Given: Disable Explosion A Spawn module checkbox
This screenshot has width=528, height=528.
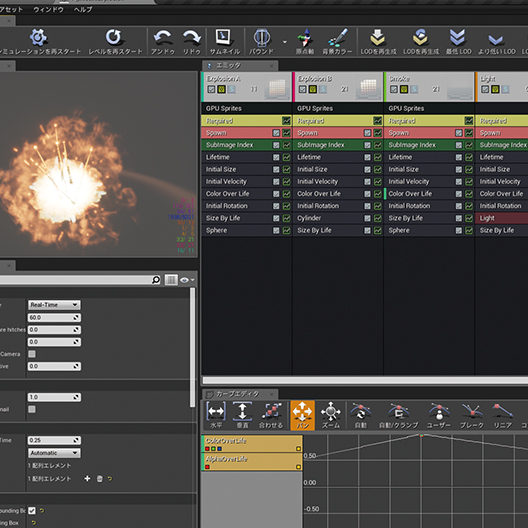Looking at the screenshot, I should 276,133.
